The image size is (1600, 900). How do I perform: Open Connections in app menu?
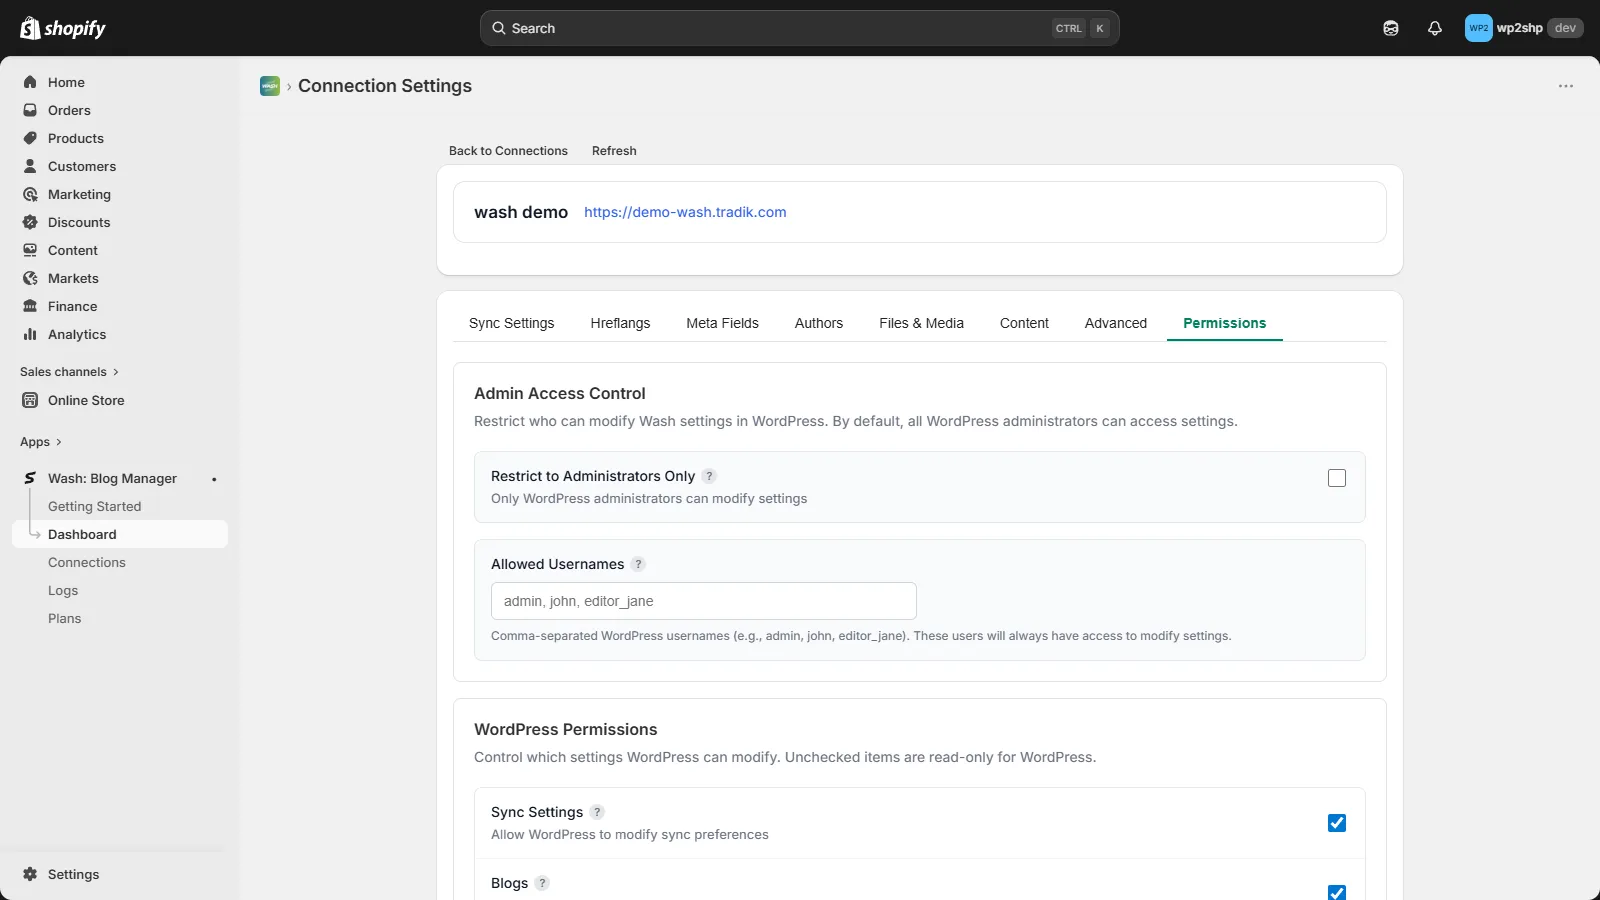click(x=87, y=562)
